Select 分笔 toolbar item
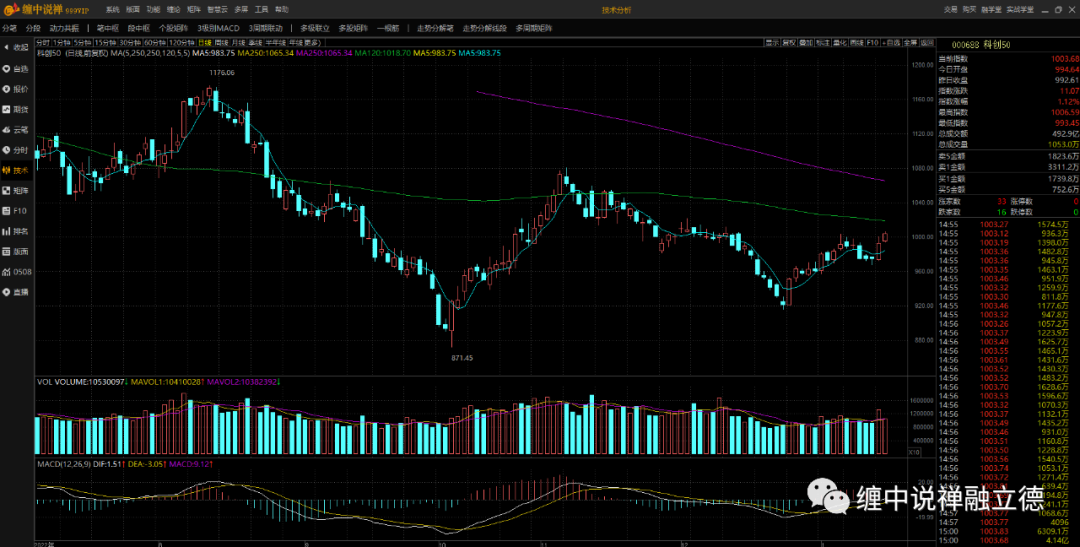The height and width of the screenshot is (547, 1080). point(9,29)
